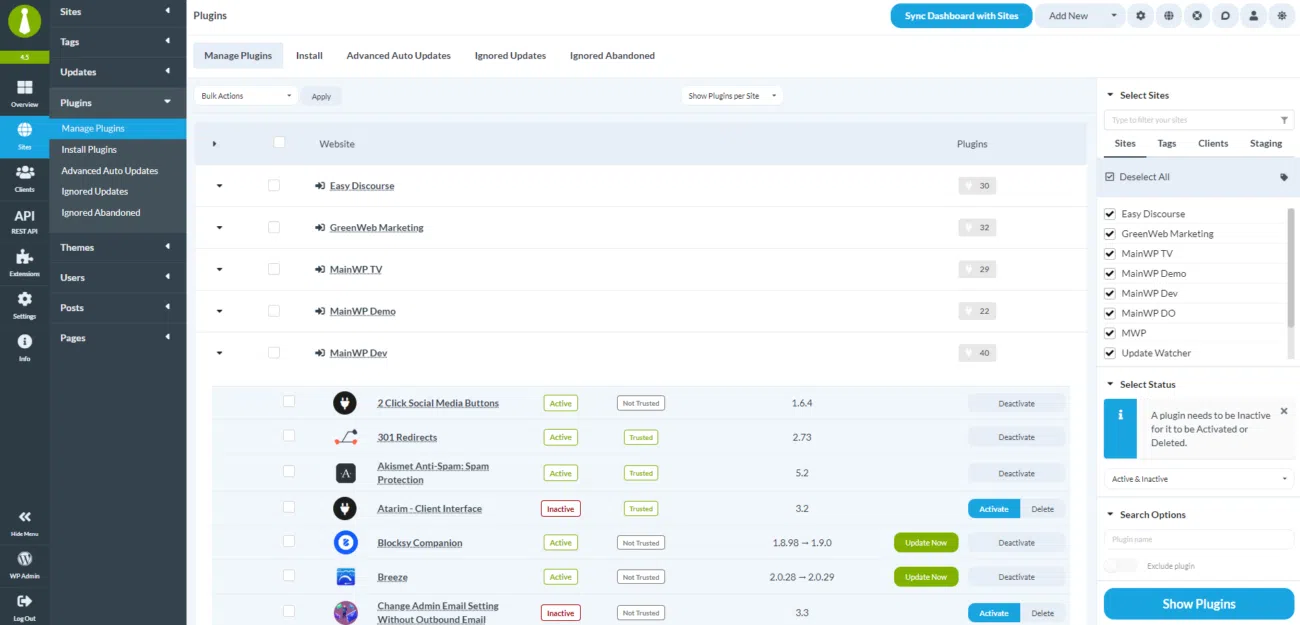1300x625 pixels.
Task: Uncheck MainWP DO in Select Sites
Action: pos(1110,313)
